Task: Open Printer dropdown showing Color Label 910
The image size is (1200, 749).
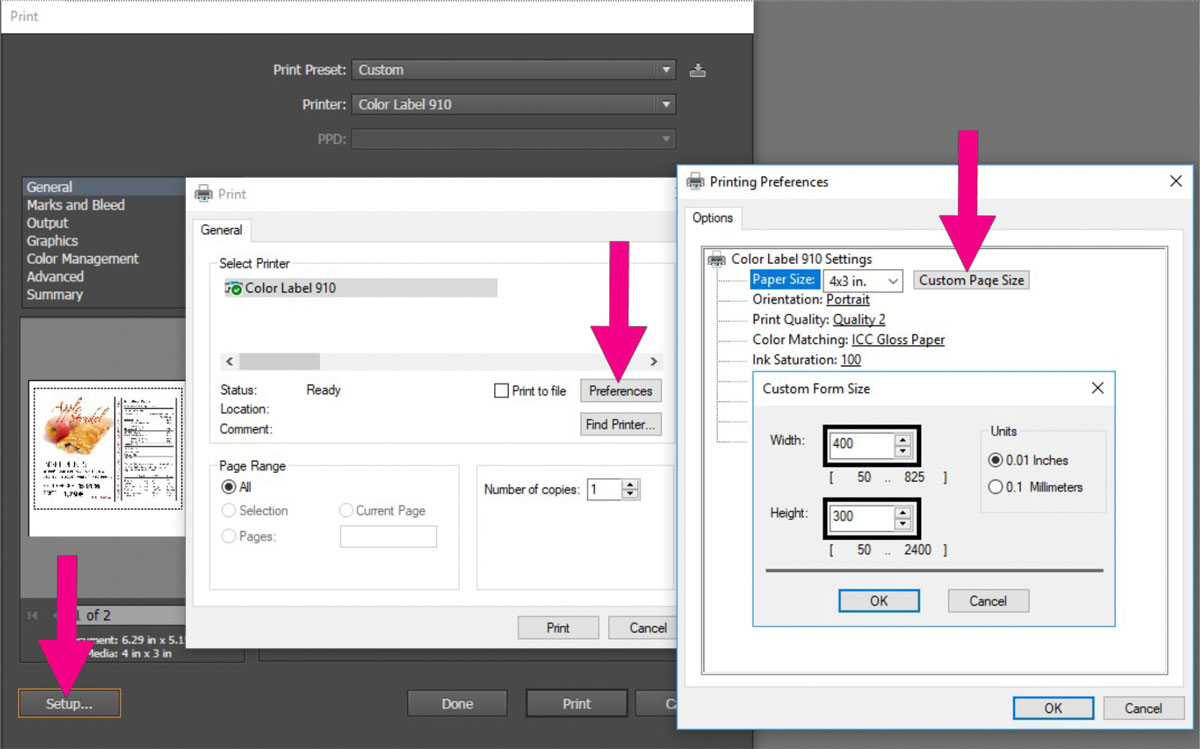Action: (514, 104)
